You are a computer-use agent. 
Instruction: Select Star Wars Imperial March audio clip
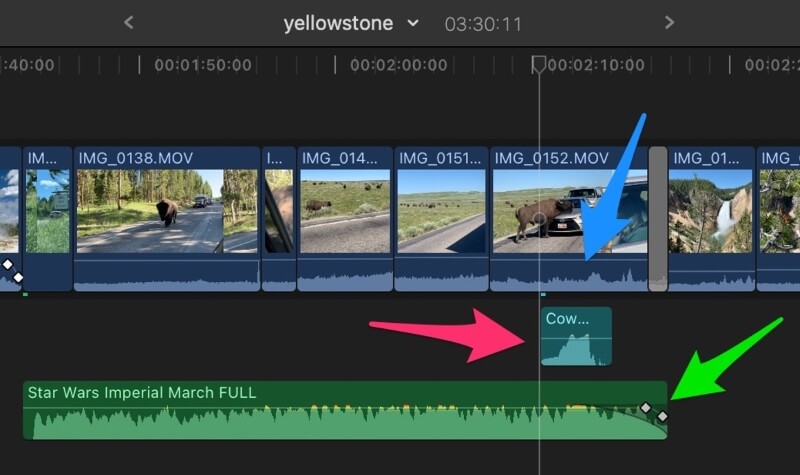345,410
